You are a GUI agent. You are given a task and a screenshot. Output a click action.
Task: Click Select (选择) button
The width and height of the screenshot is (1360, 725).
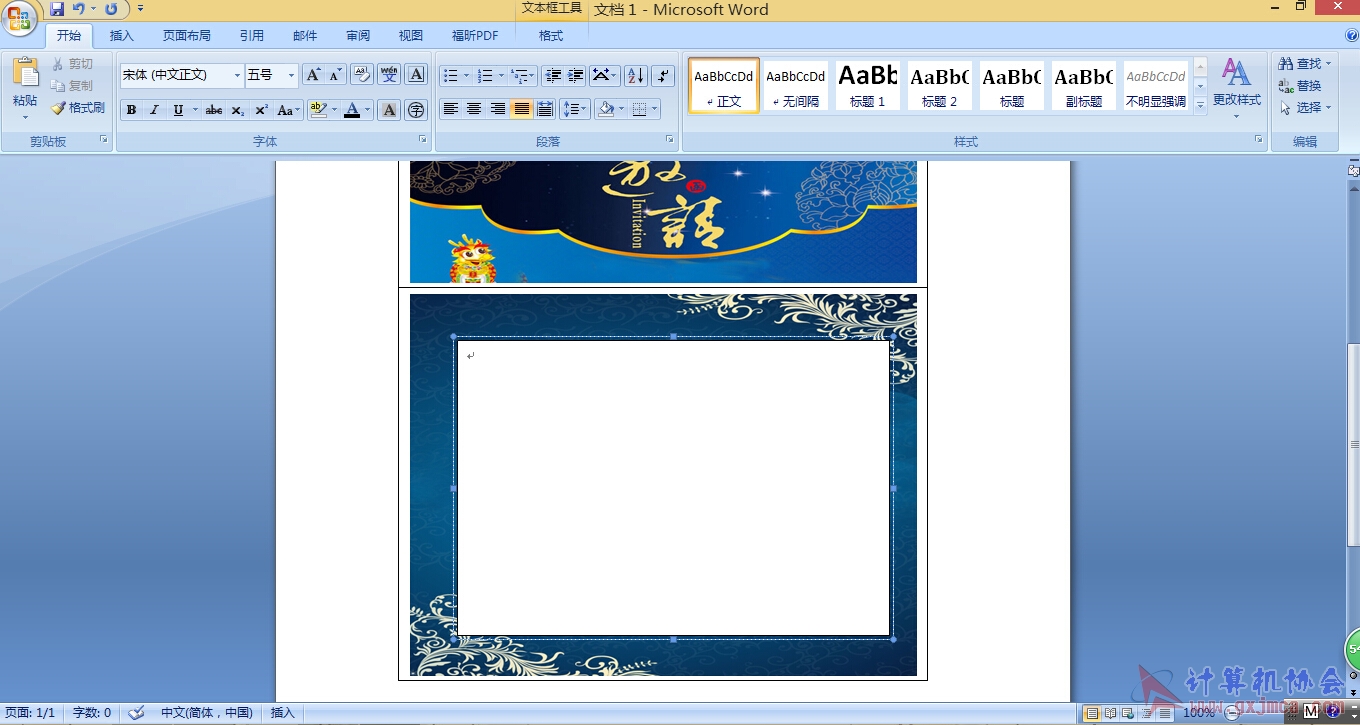[1304, 108]
